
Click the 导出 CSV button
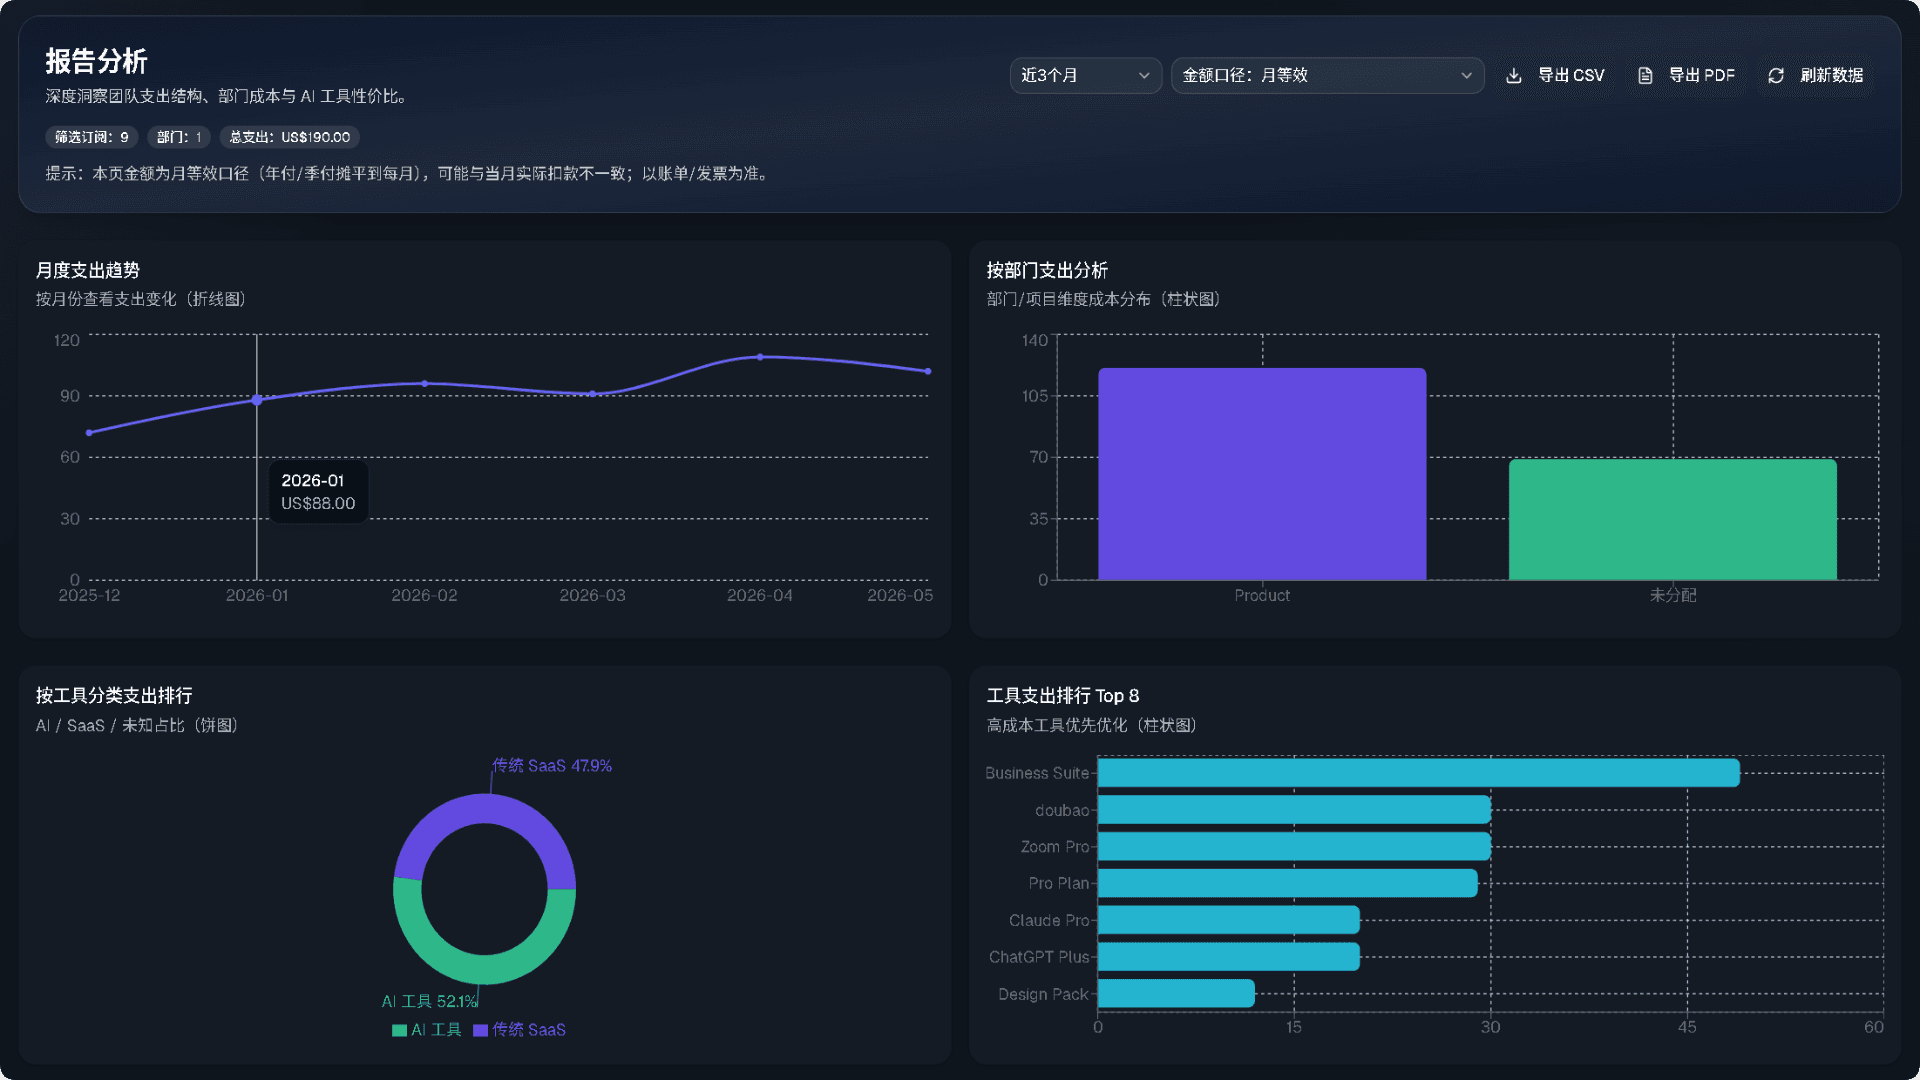pos(1555,76)
